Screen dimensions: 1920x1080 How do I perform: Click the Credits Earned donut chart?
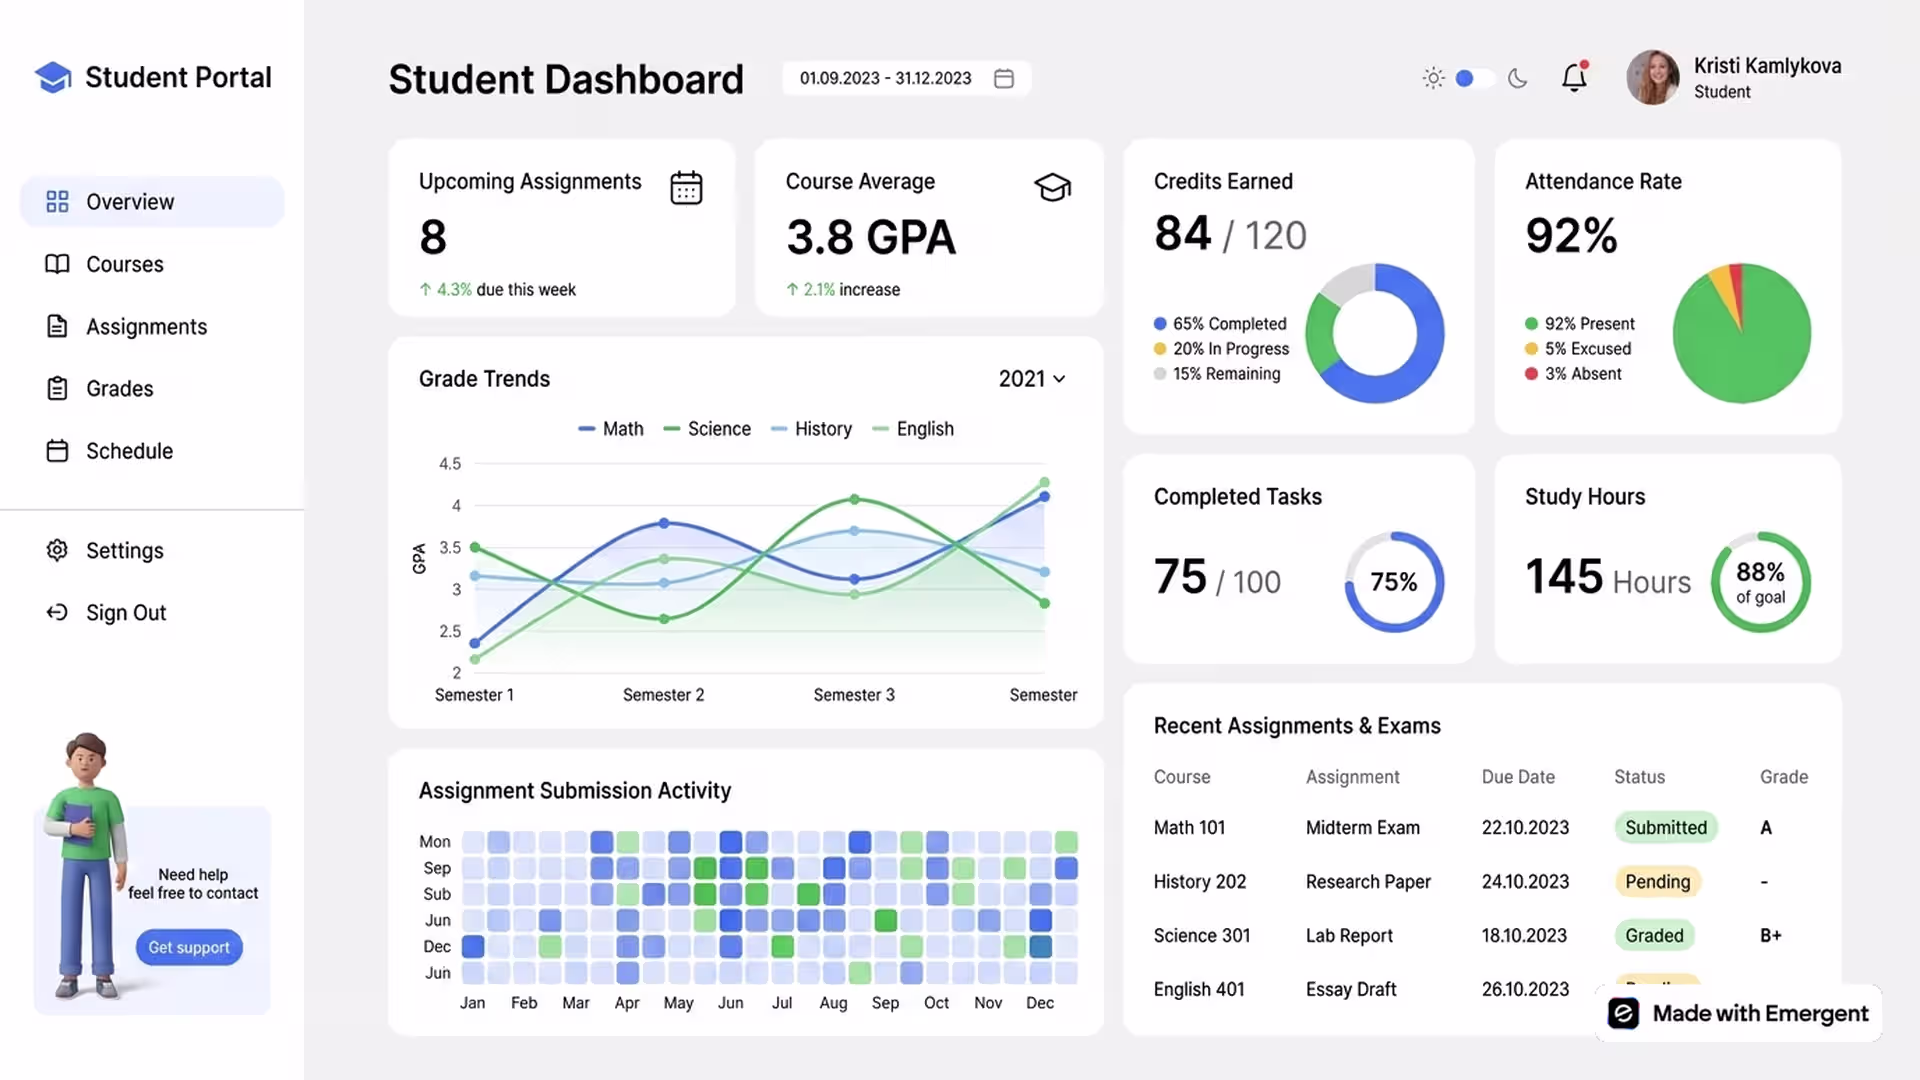[1375, 333]
